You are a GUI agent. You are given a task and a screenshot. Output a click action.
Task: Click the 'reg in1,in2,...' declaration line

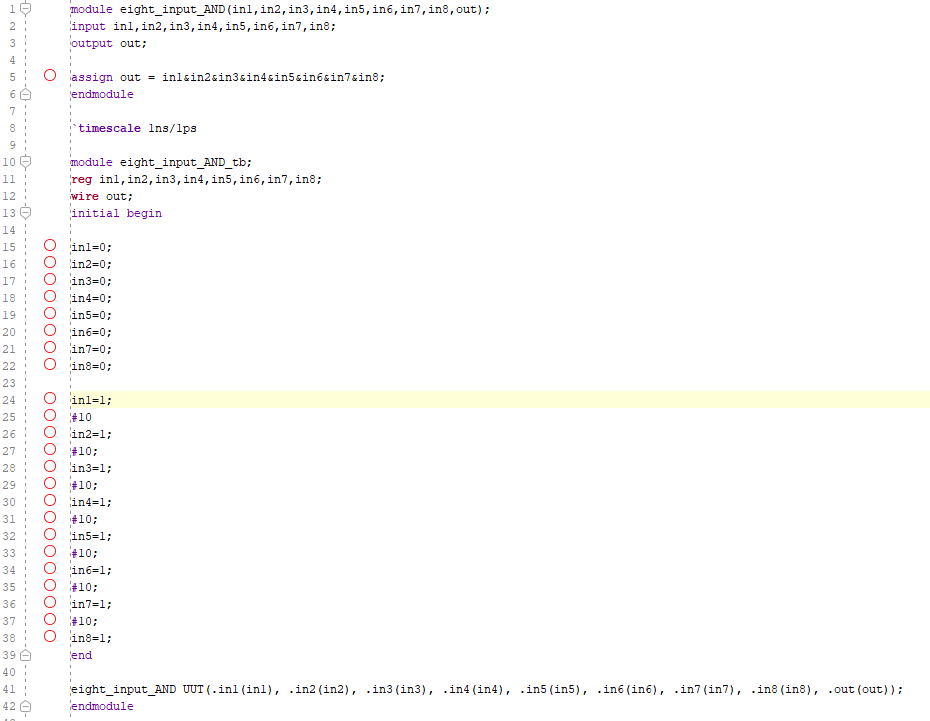196,179
